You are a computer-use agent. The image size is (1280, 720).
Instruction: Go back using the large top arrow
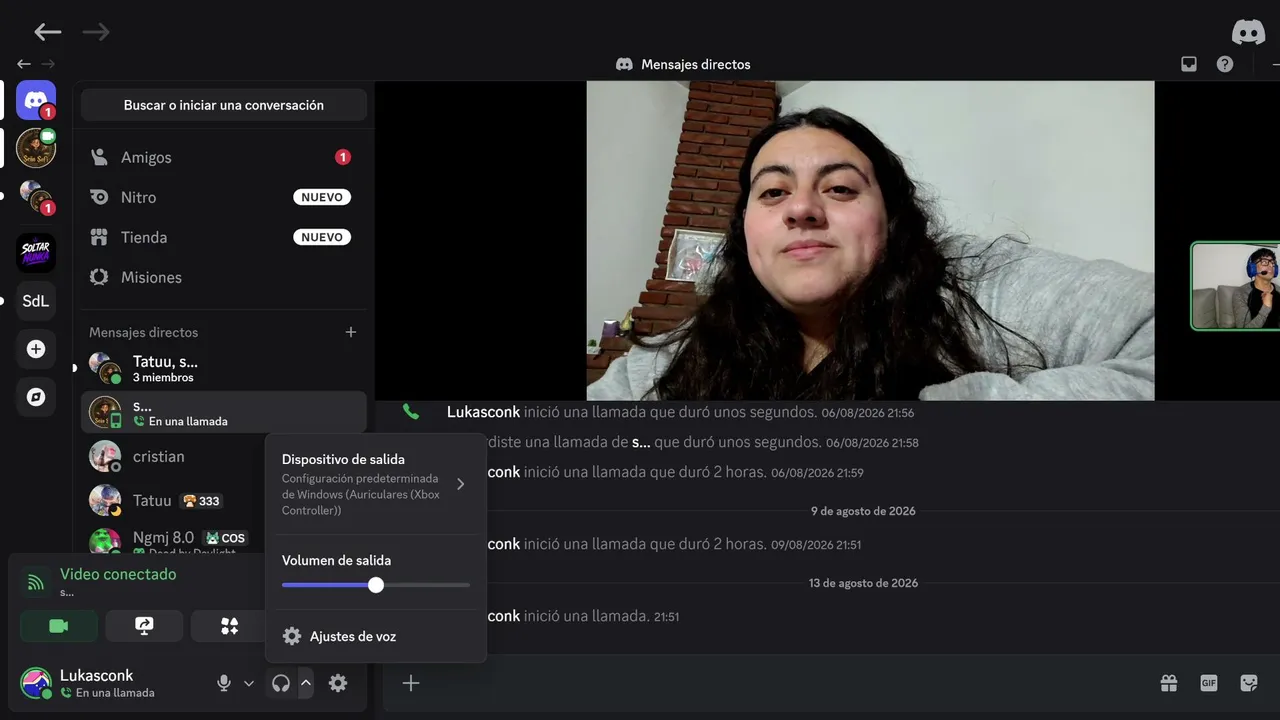click(x=48, y=32)
